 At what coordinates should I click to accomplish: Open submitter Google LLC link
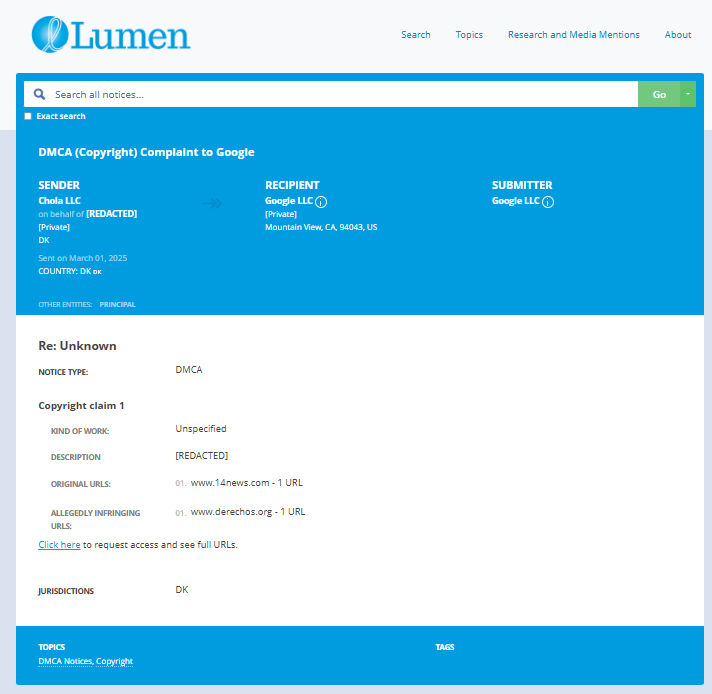pyautogui.click(x=516, y=200)
